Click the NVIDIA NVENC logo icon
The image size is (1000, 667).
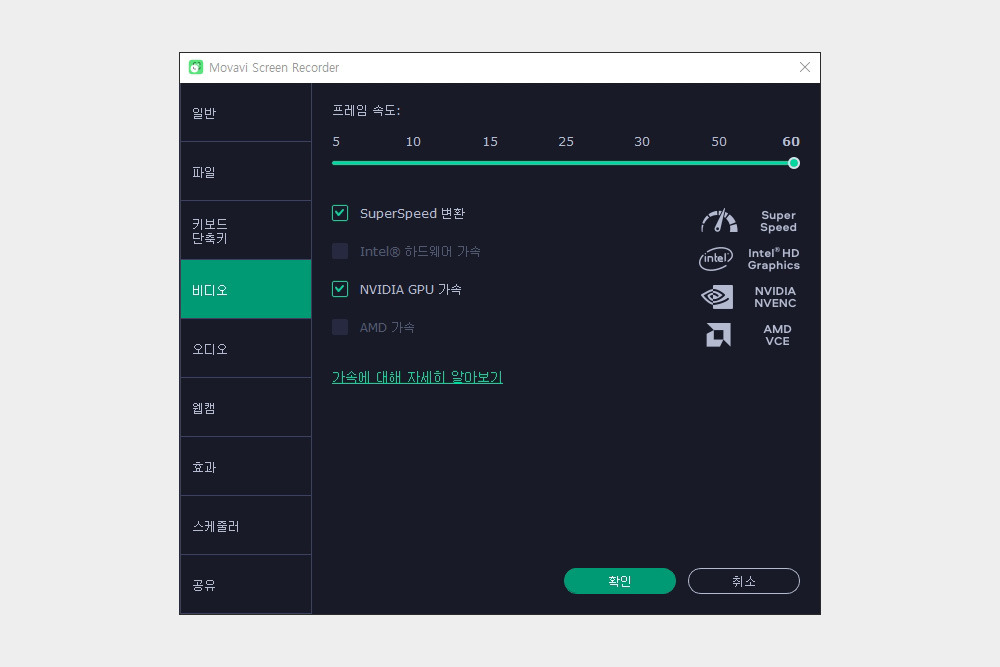pos(717,297)
